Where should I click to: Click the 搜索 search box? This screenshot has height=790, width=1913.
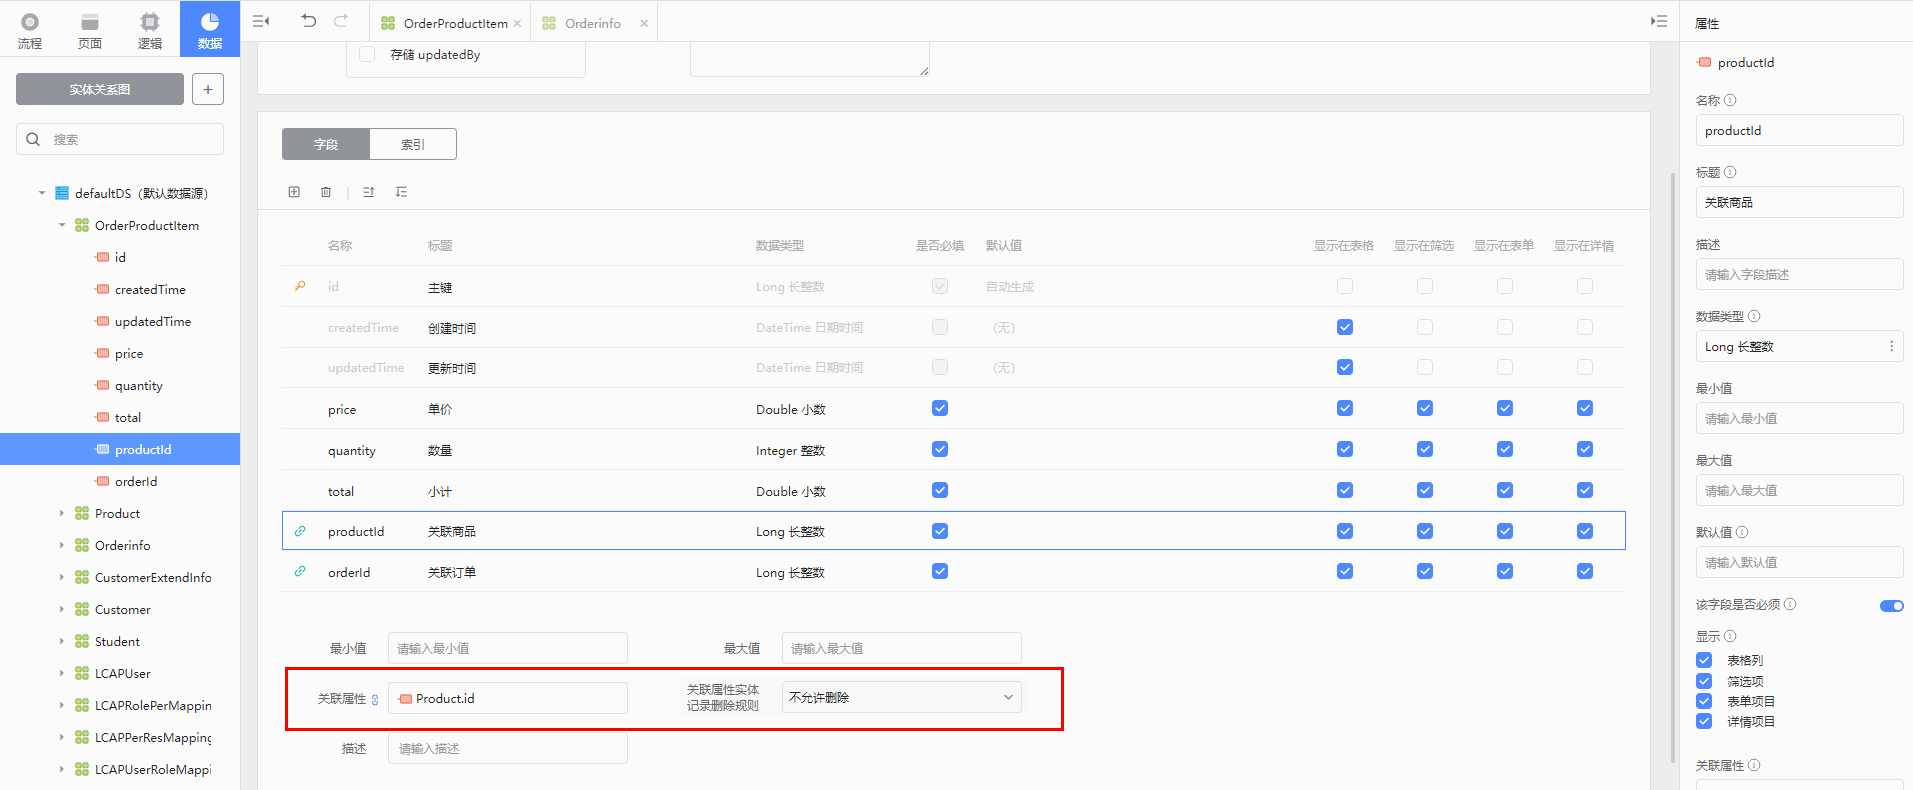point(120,139)
